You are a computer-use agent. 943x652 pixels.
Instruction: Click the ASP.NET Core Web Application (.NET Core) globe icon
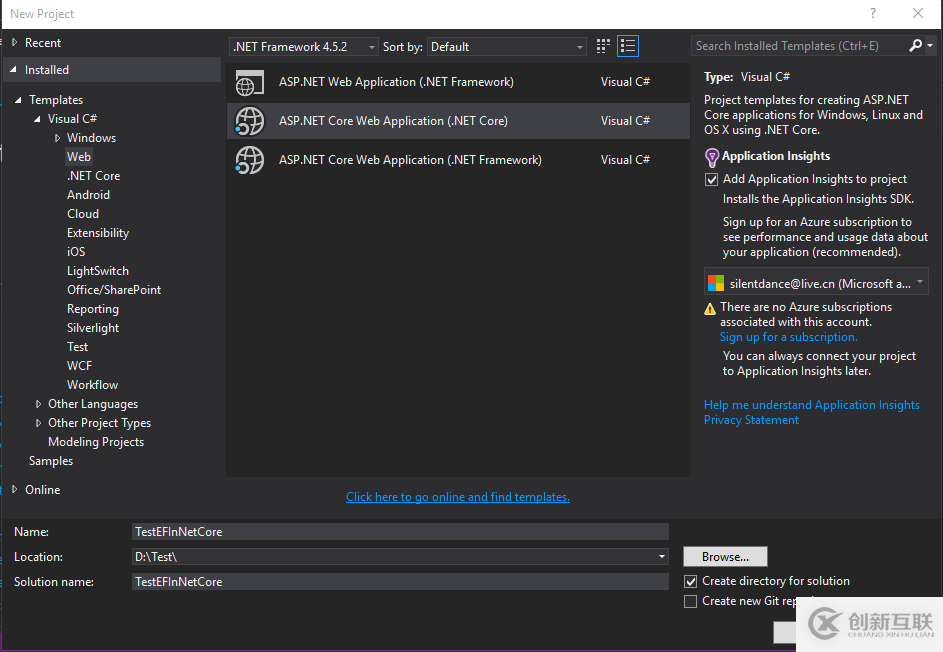click(x=249, y=120)
